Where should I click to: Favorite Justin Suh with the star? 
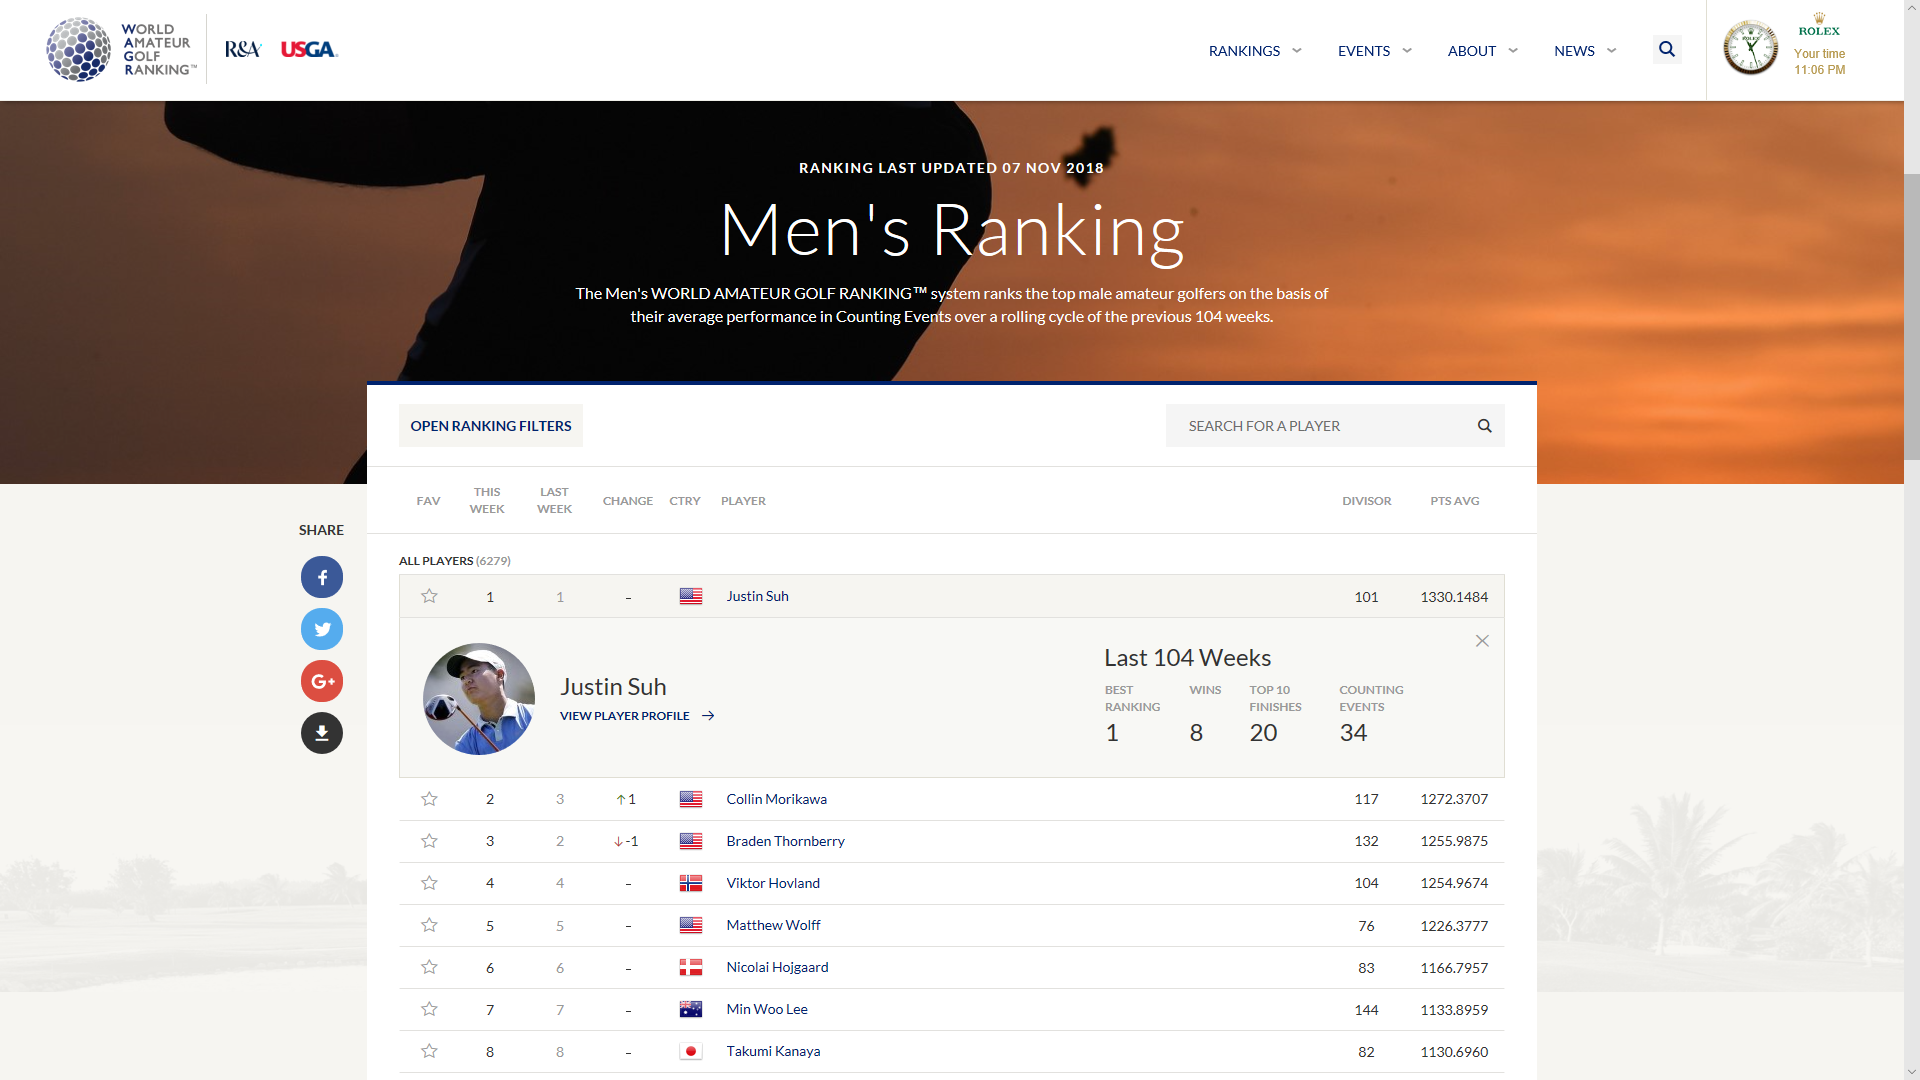(429, 596)
